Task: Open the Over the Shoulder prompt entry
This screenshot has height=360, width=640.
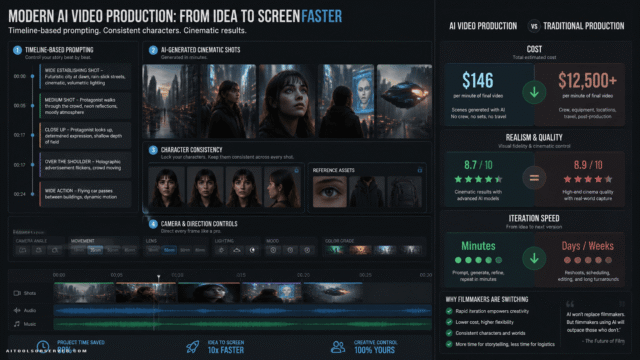Action: click(x=85, y=164)
